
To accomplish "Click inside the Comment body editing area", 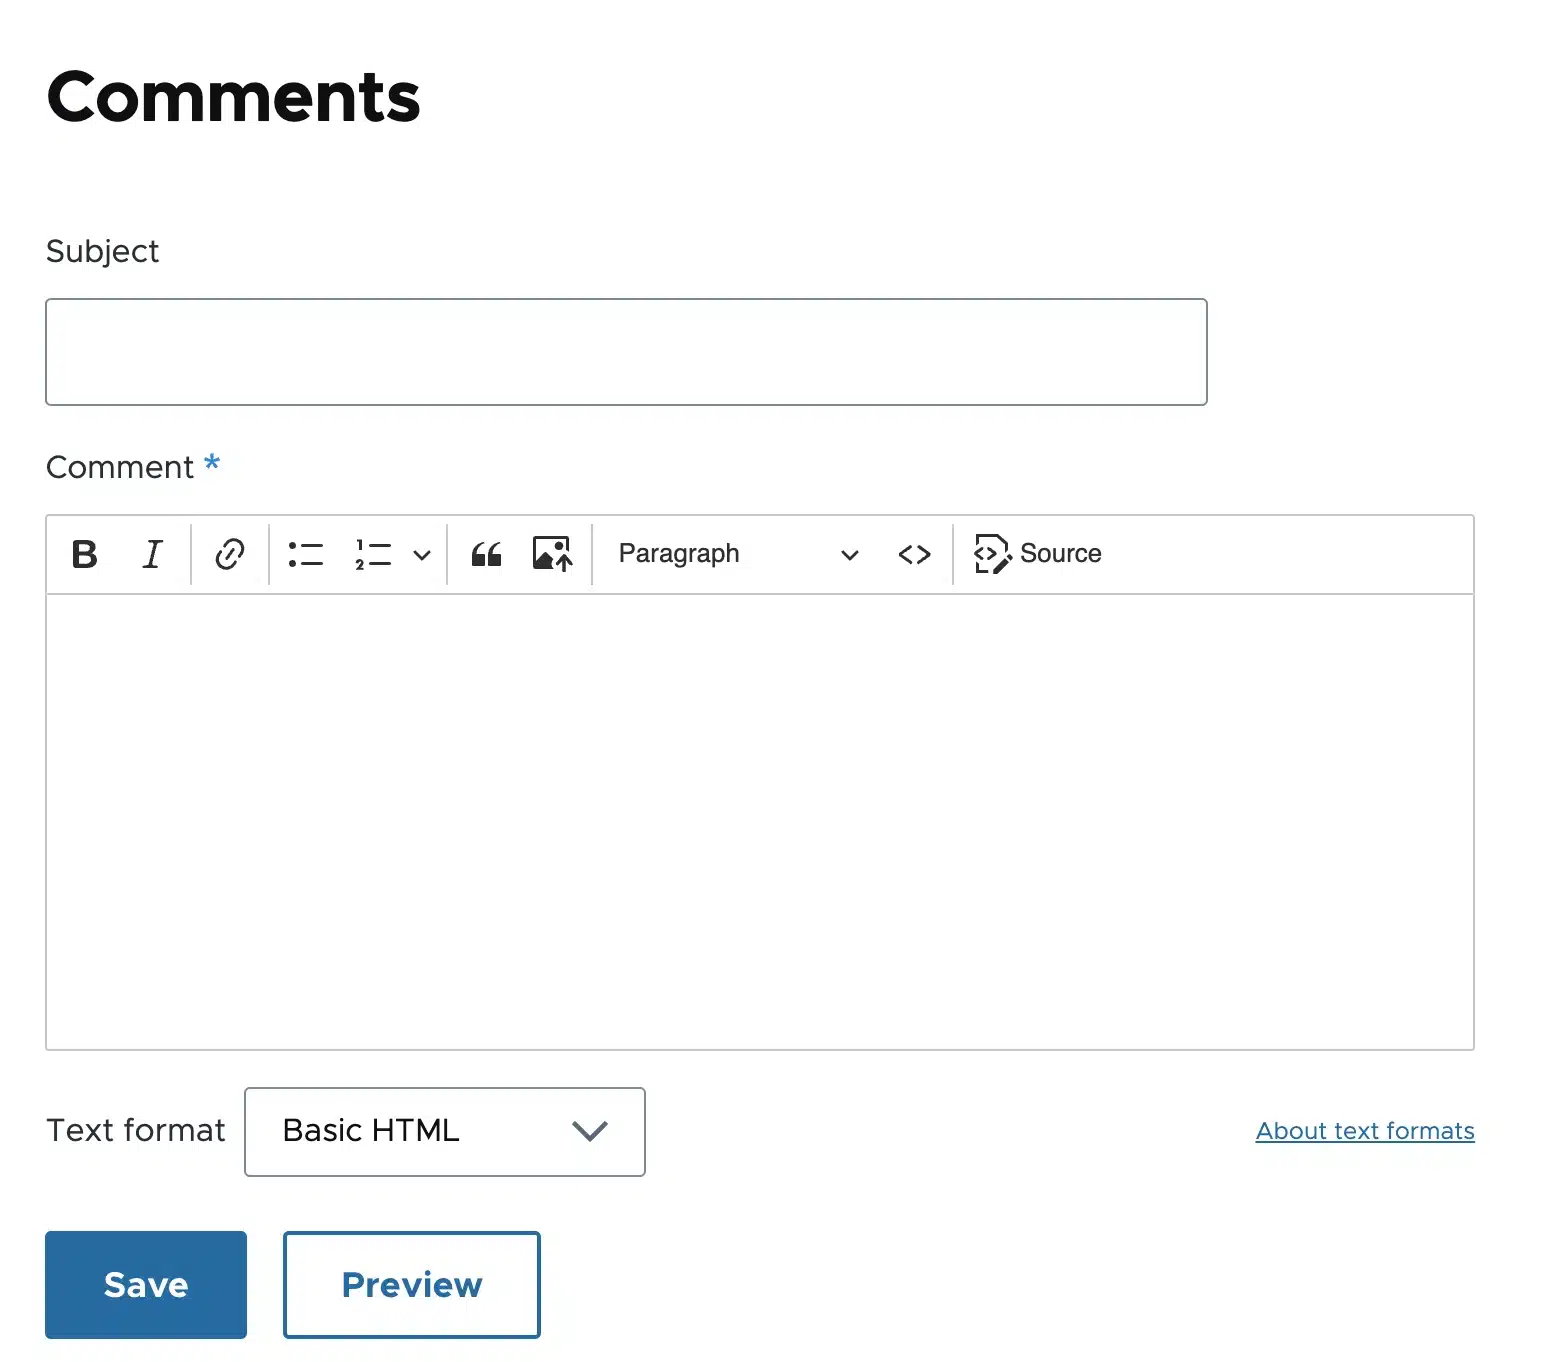I will tap(760, 820).
